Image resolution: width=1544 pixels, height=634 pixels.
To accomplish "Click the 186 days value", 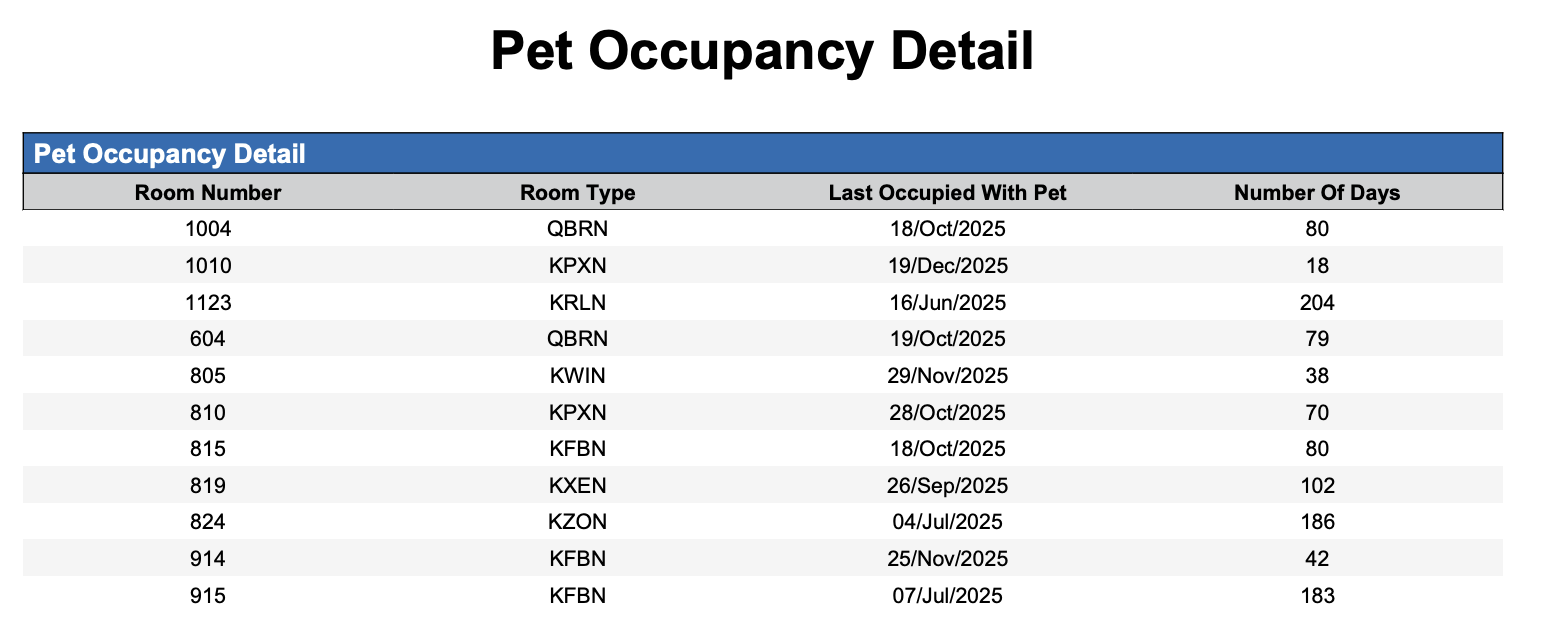I will click(1317, 522).
